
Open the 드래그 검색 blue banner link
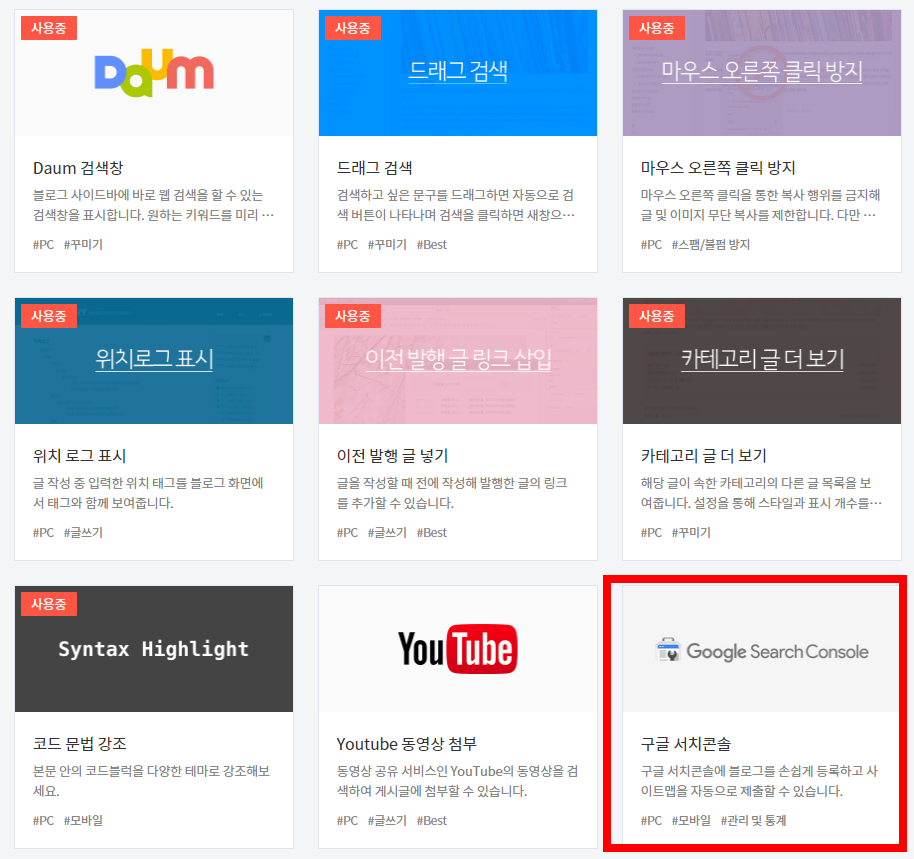[458, 71]
